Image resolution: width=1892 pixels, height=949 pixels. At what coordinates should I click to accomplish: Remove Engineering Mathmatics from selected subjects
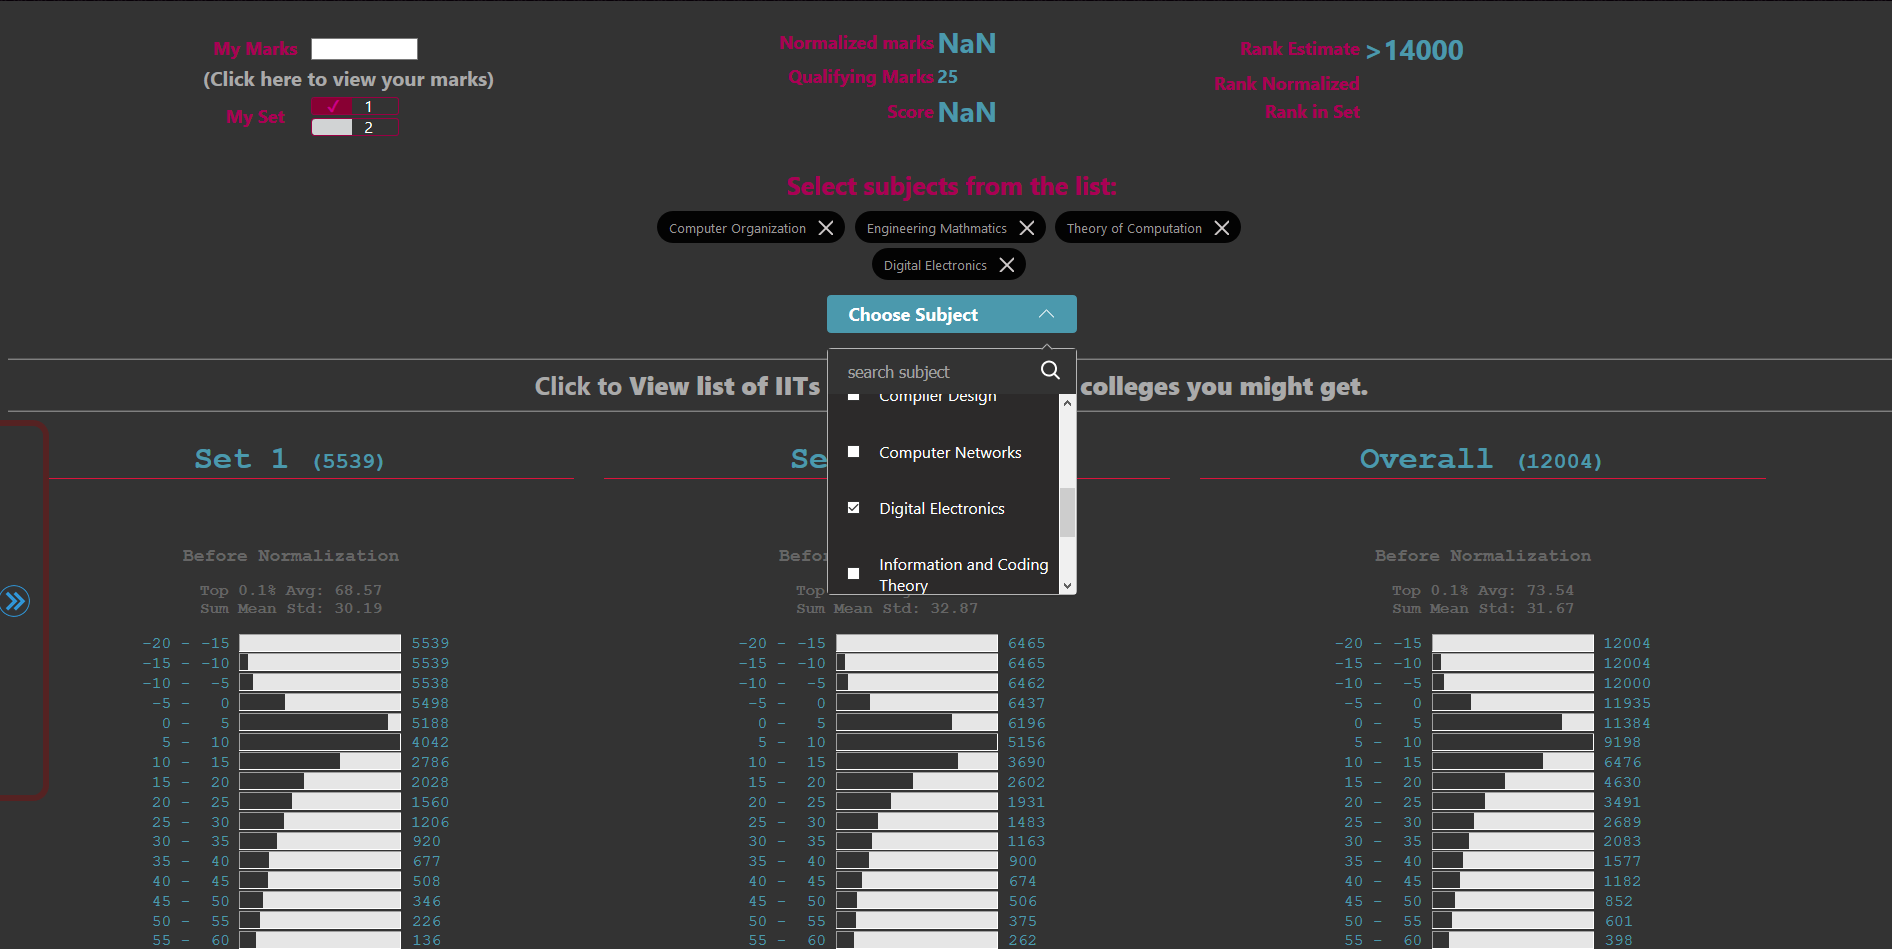click(x=1027, y=227)
